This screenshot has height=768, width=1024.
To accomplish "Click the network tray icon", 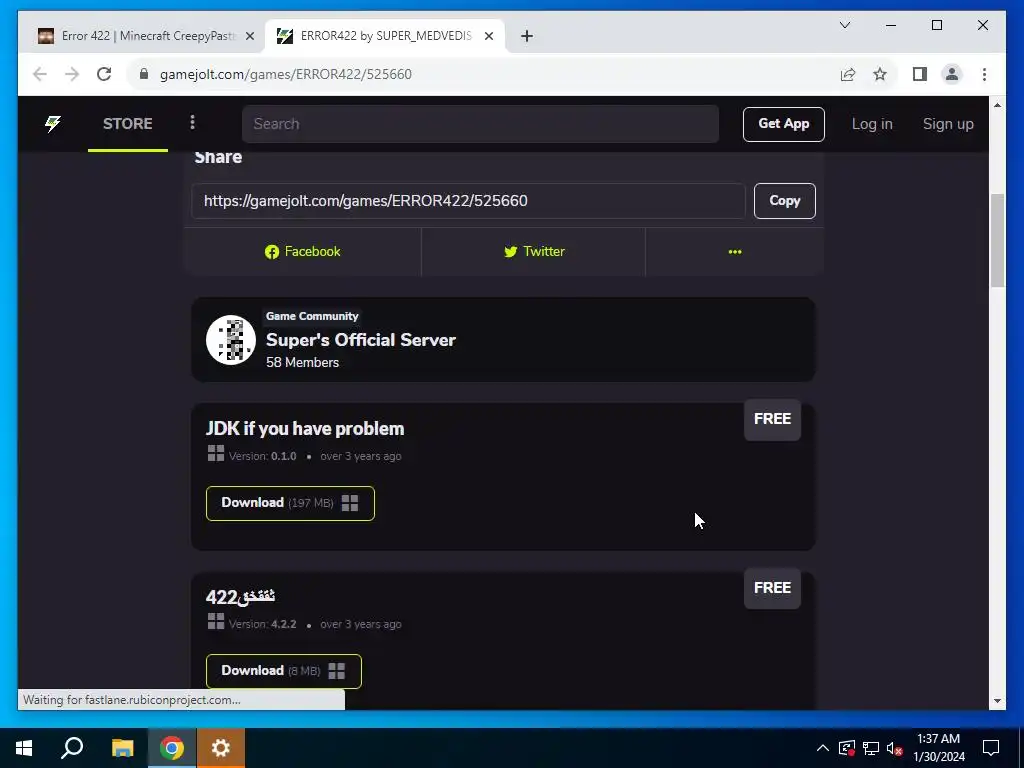I will [x=871, y=748].
